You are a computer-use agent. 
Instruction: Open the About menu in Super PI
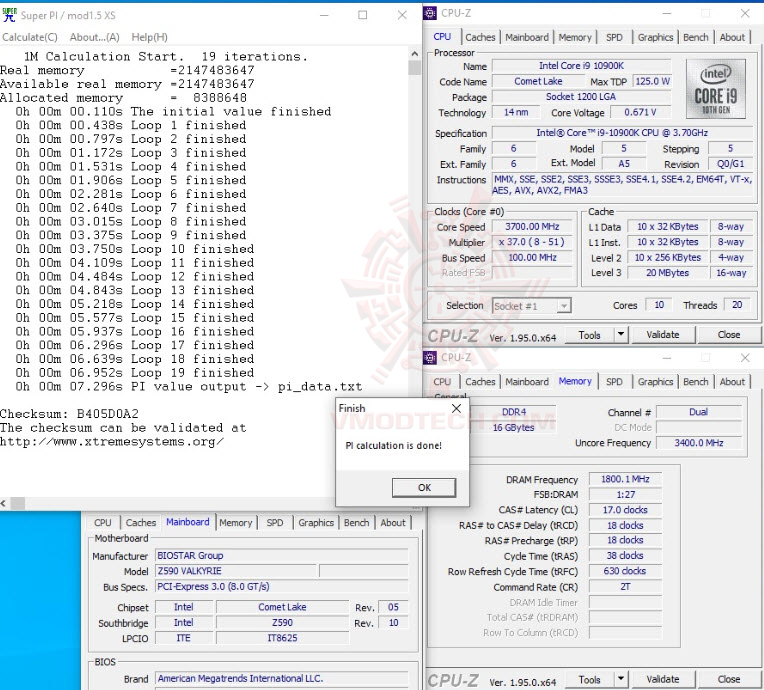tap(95, 37)
